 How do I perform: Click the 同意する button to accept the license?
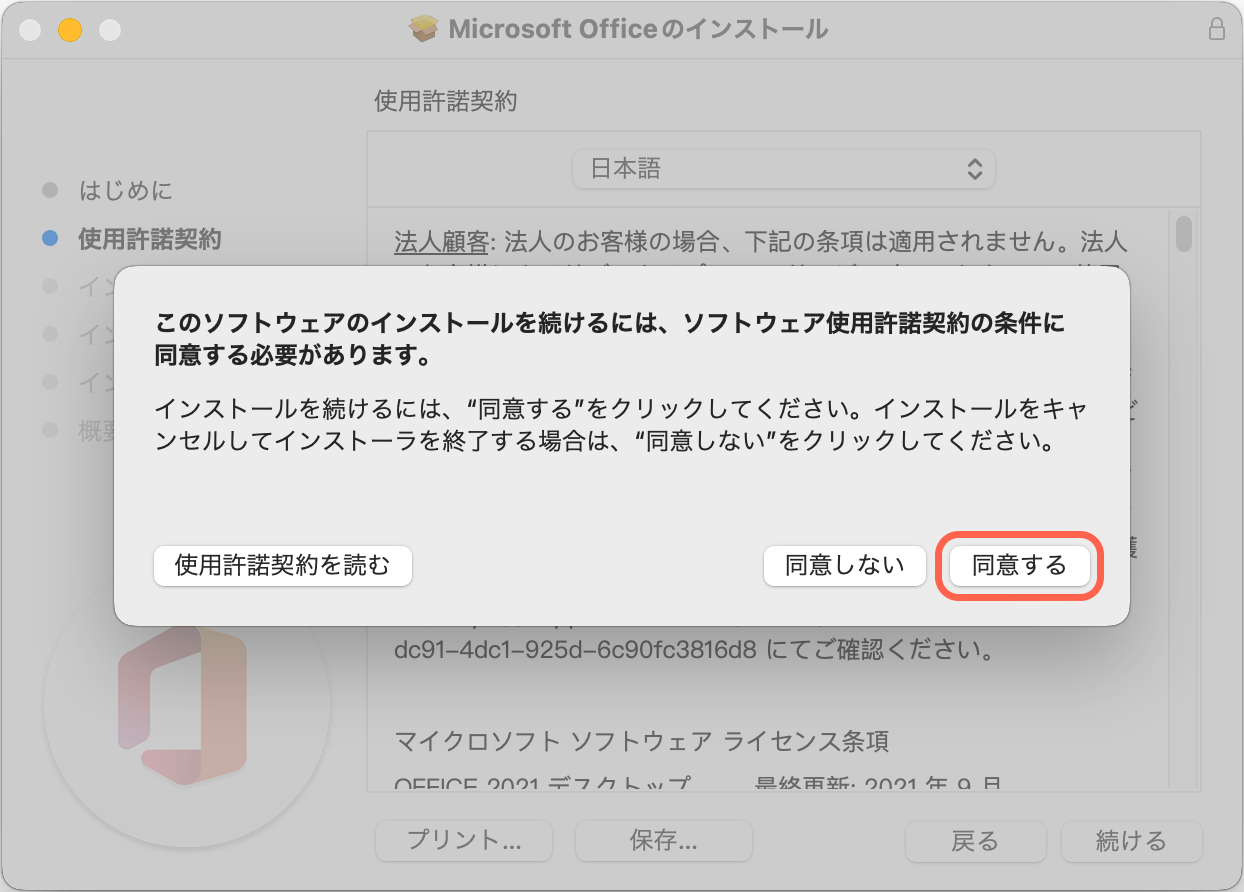click(1018, 565)
